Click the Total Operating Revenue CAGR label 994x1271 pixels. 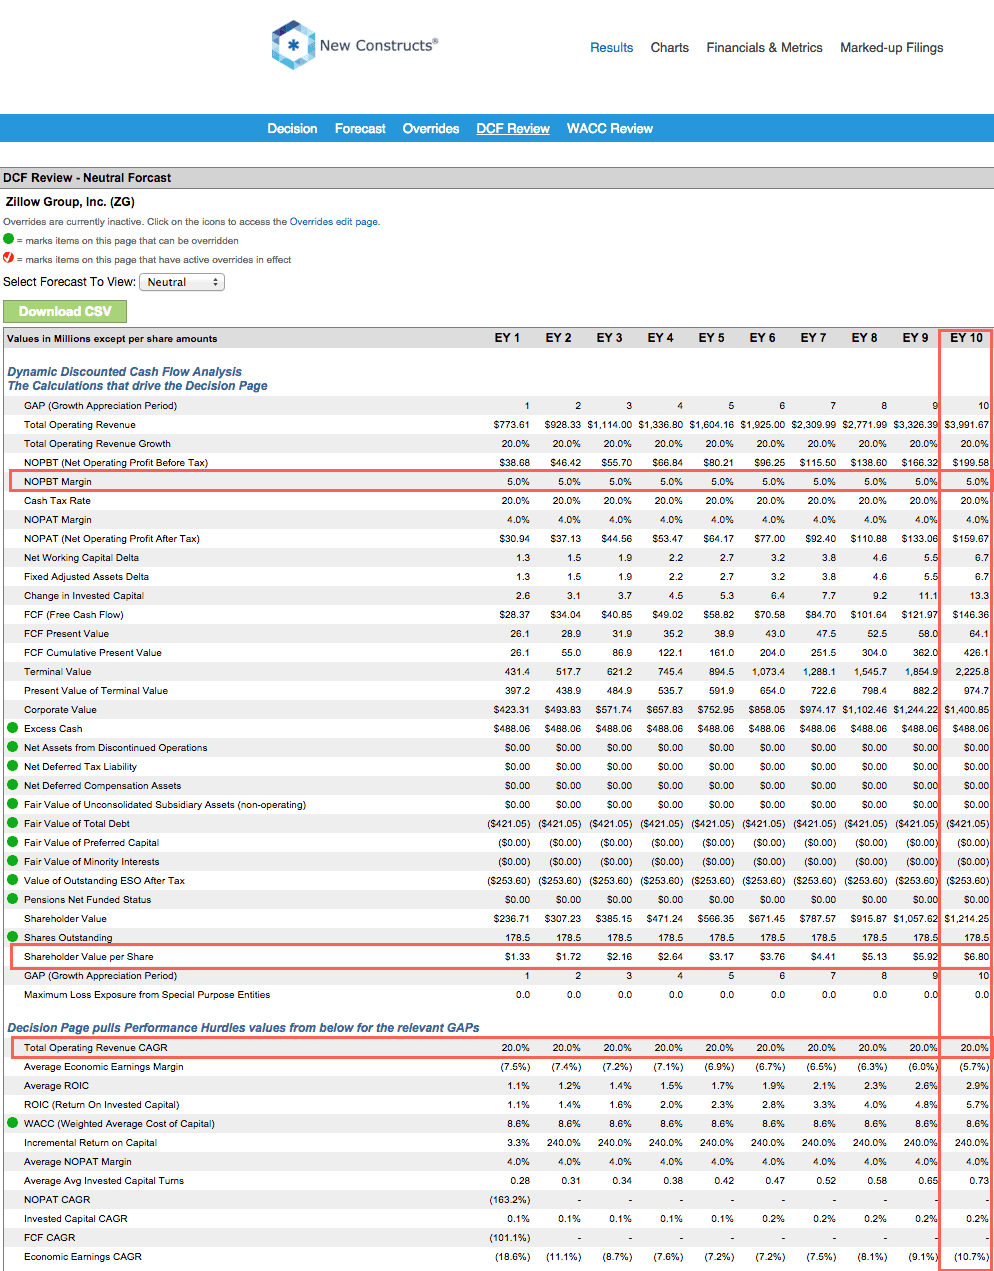[x=96, y=1048]
